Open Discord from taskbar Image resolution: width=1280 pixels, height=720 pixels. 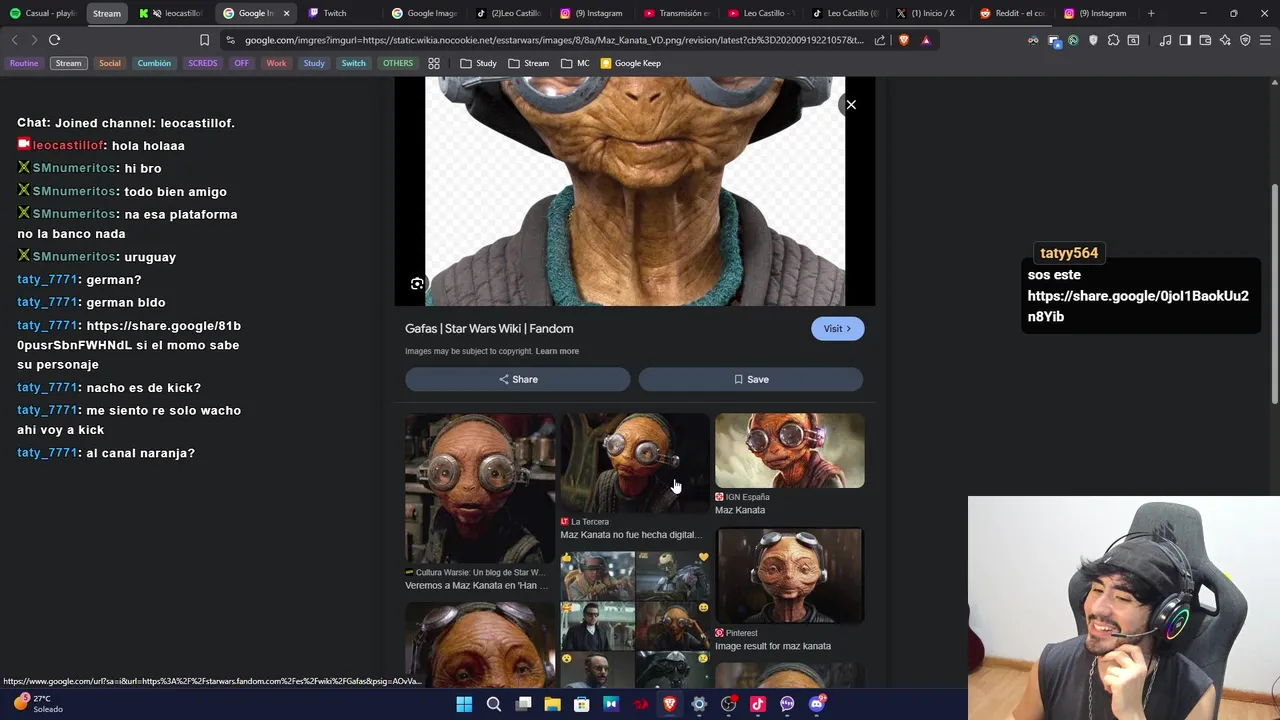(x=816, y=704)
